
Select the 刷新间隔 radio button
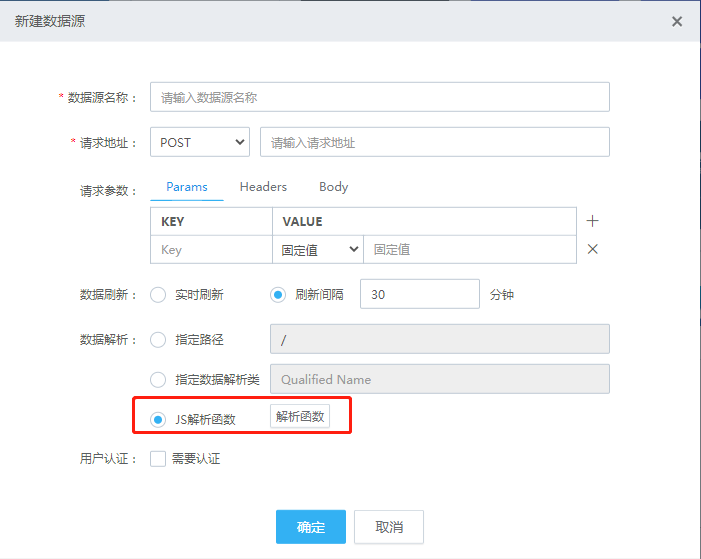278,295
